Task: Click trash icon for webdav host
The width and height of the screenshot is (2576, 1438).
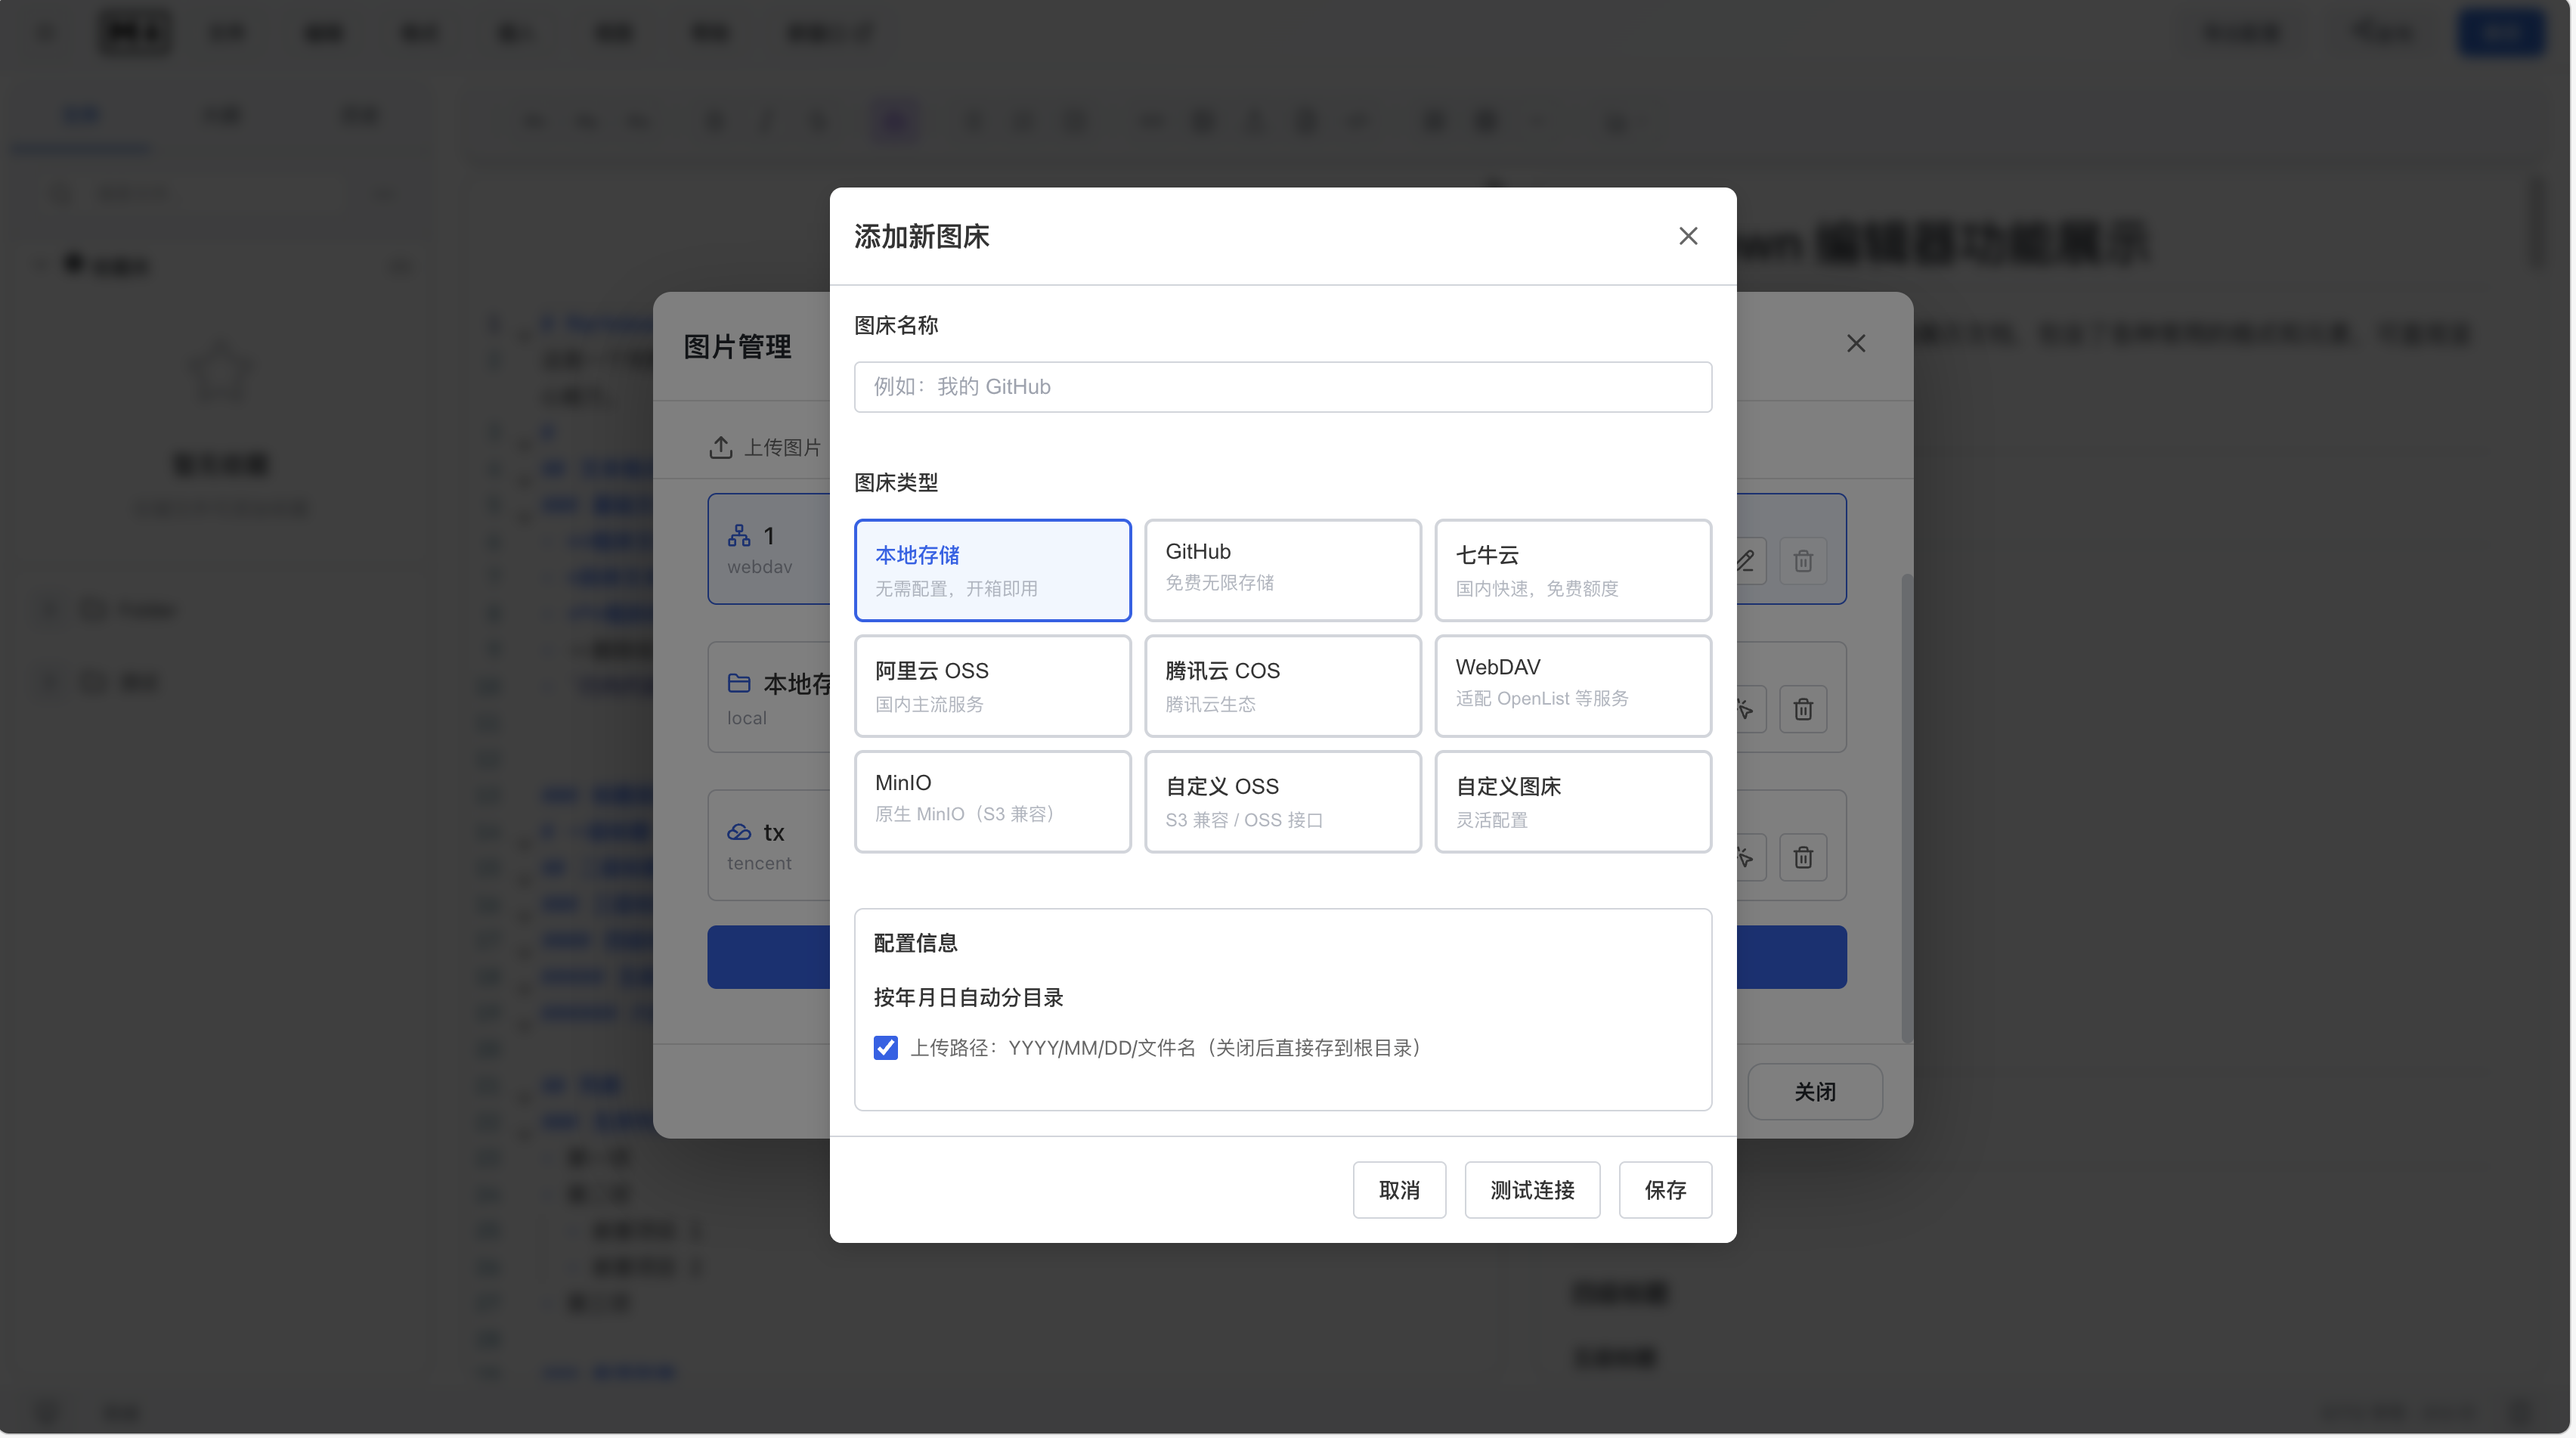Action: (x=1803, y=561)
